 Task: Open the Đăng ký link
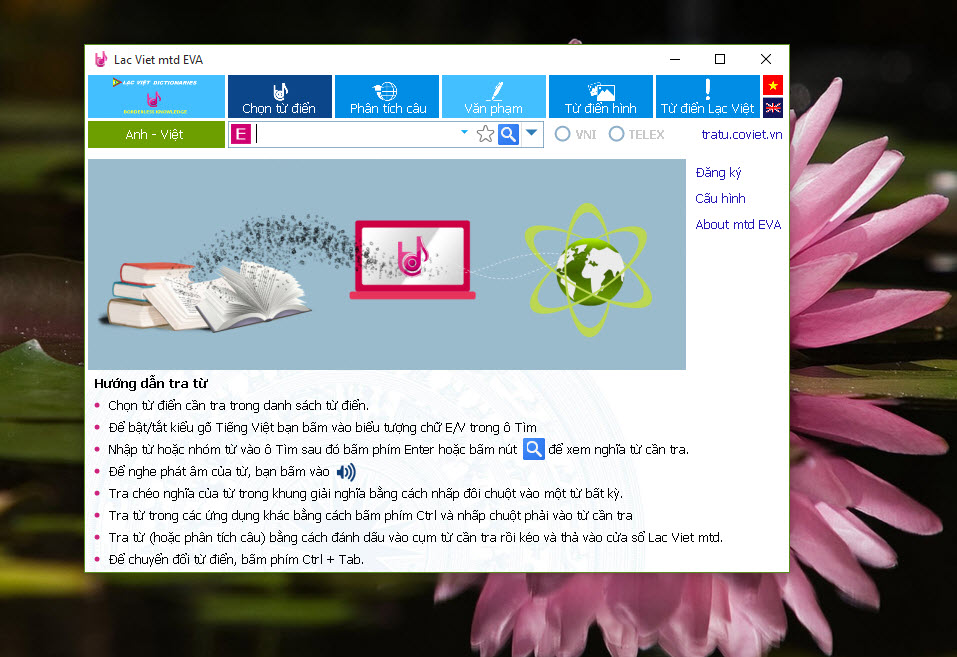[717, 172]
